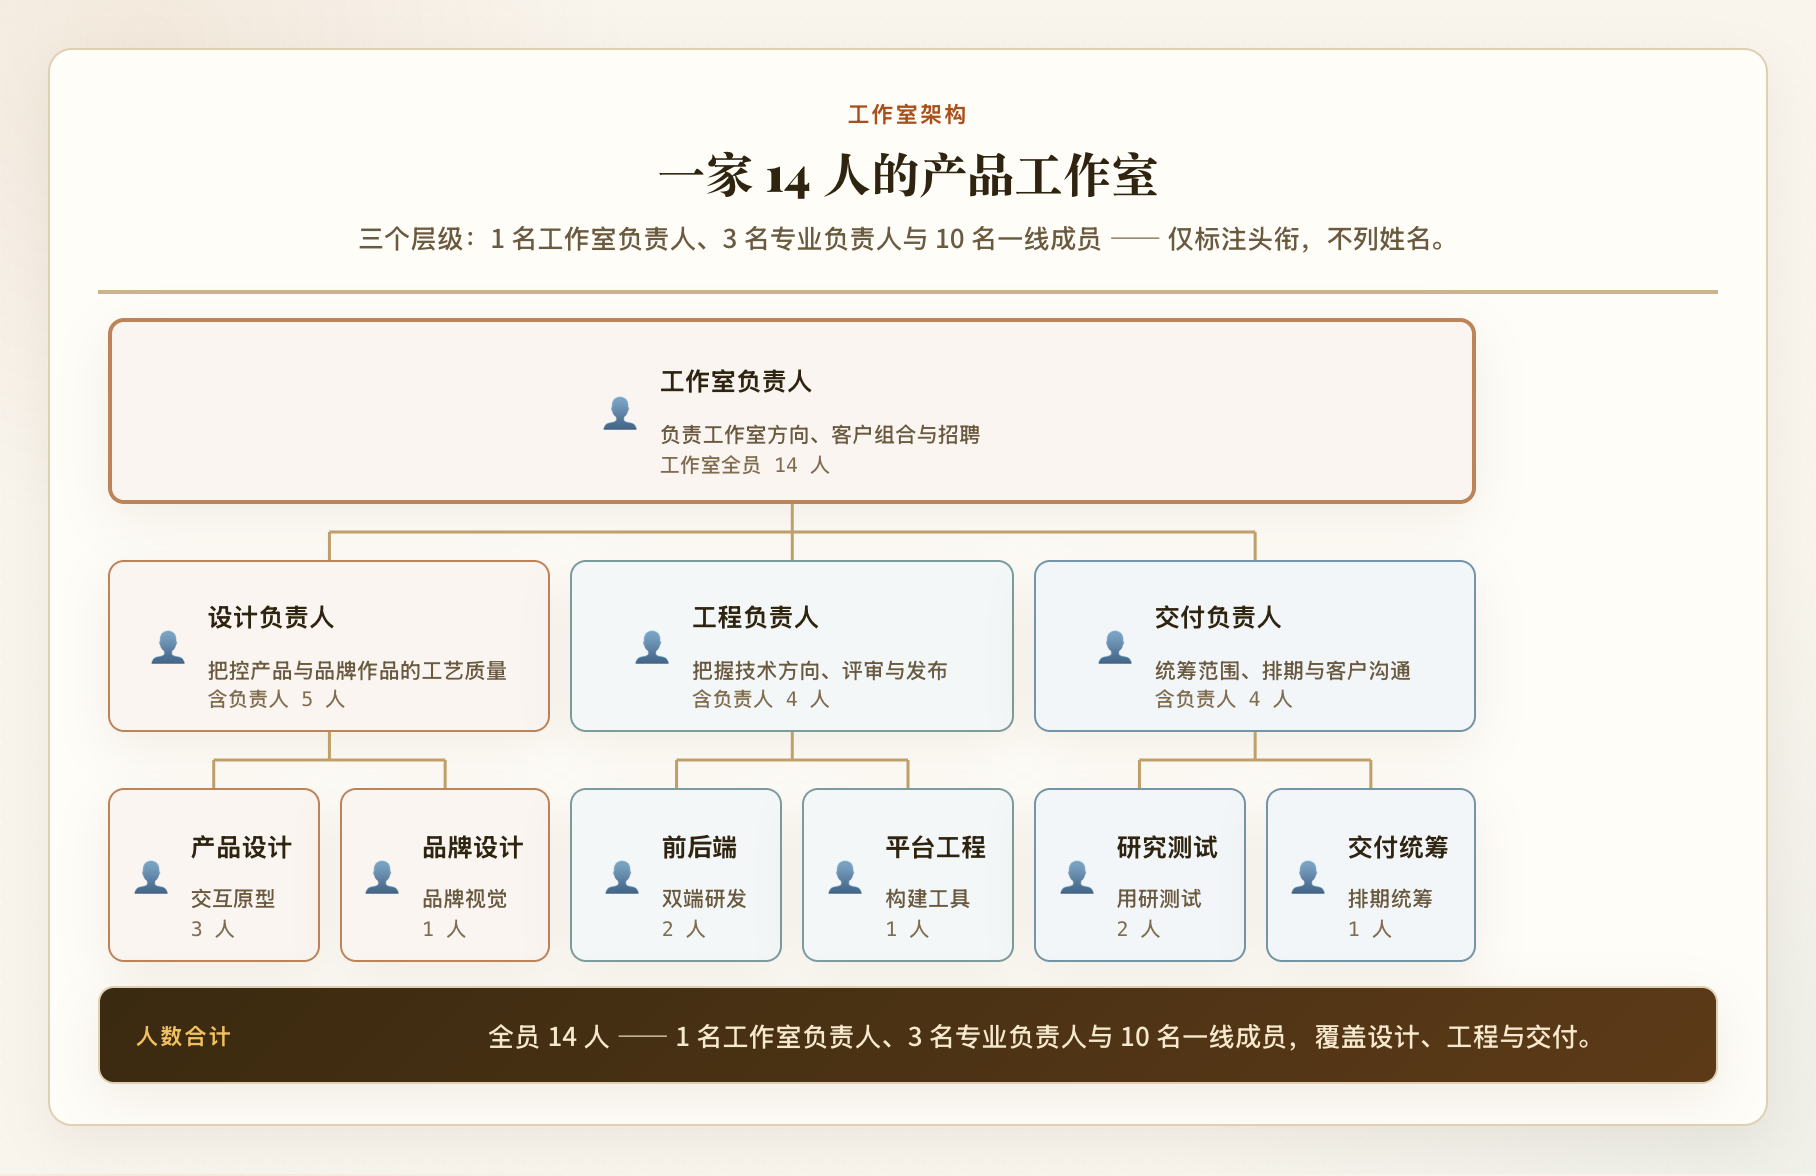Select the 3 人 count under 交互原型

point(213,929)
